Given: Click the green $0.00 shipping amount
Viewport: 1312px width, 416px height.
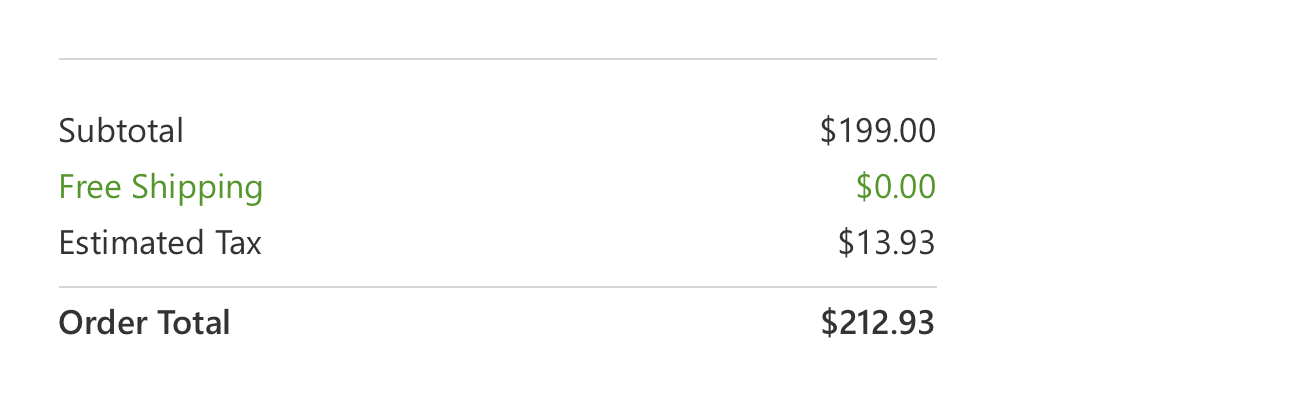Looking at the screenshot, I should coord(896,187).
